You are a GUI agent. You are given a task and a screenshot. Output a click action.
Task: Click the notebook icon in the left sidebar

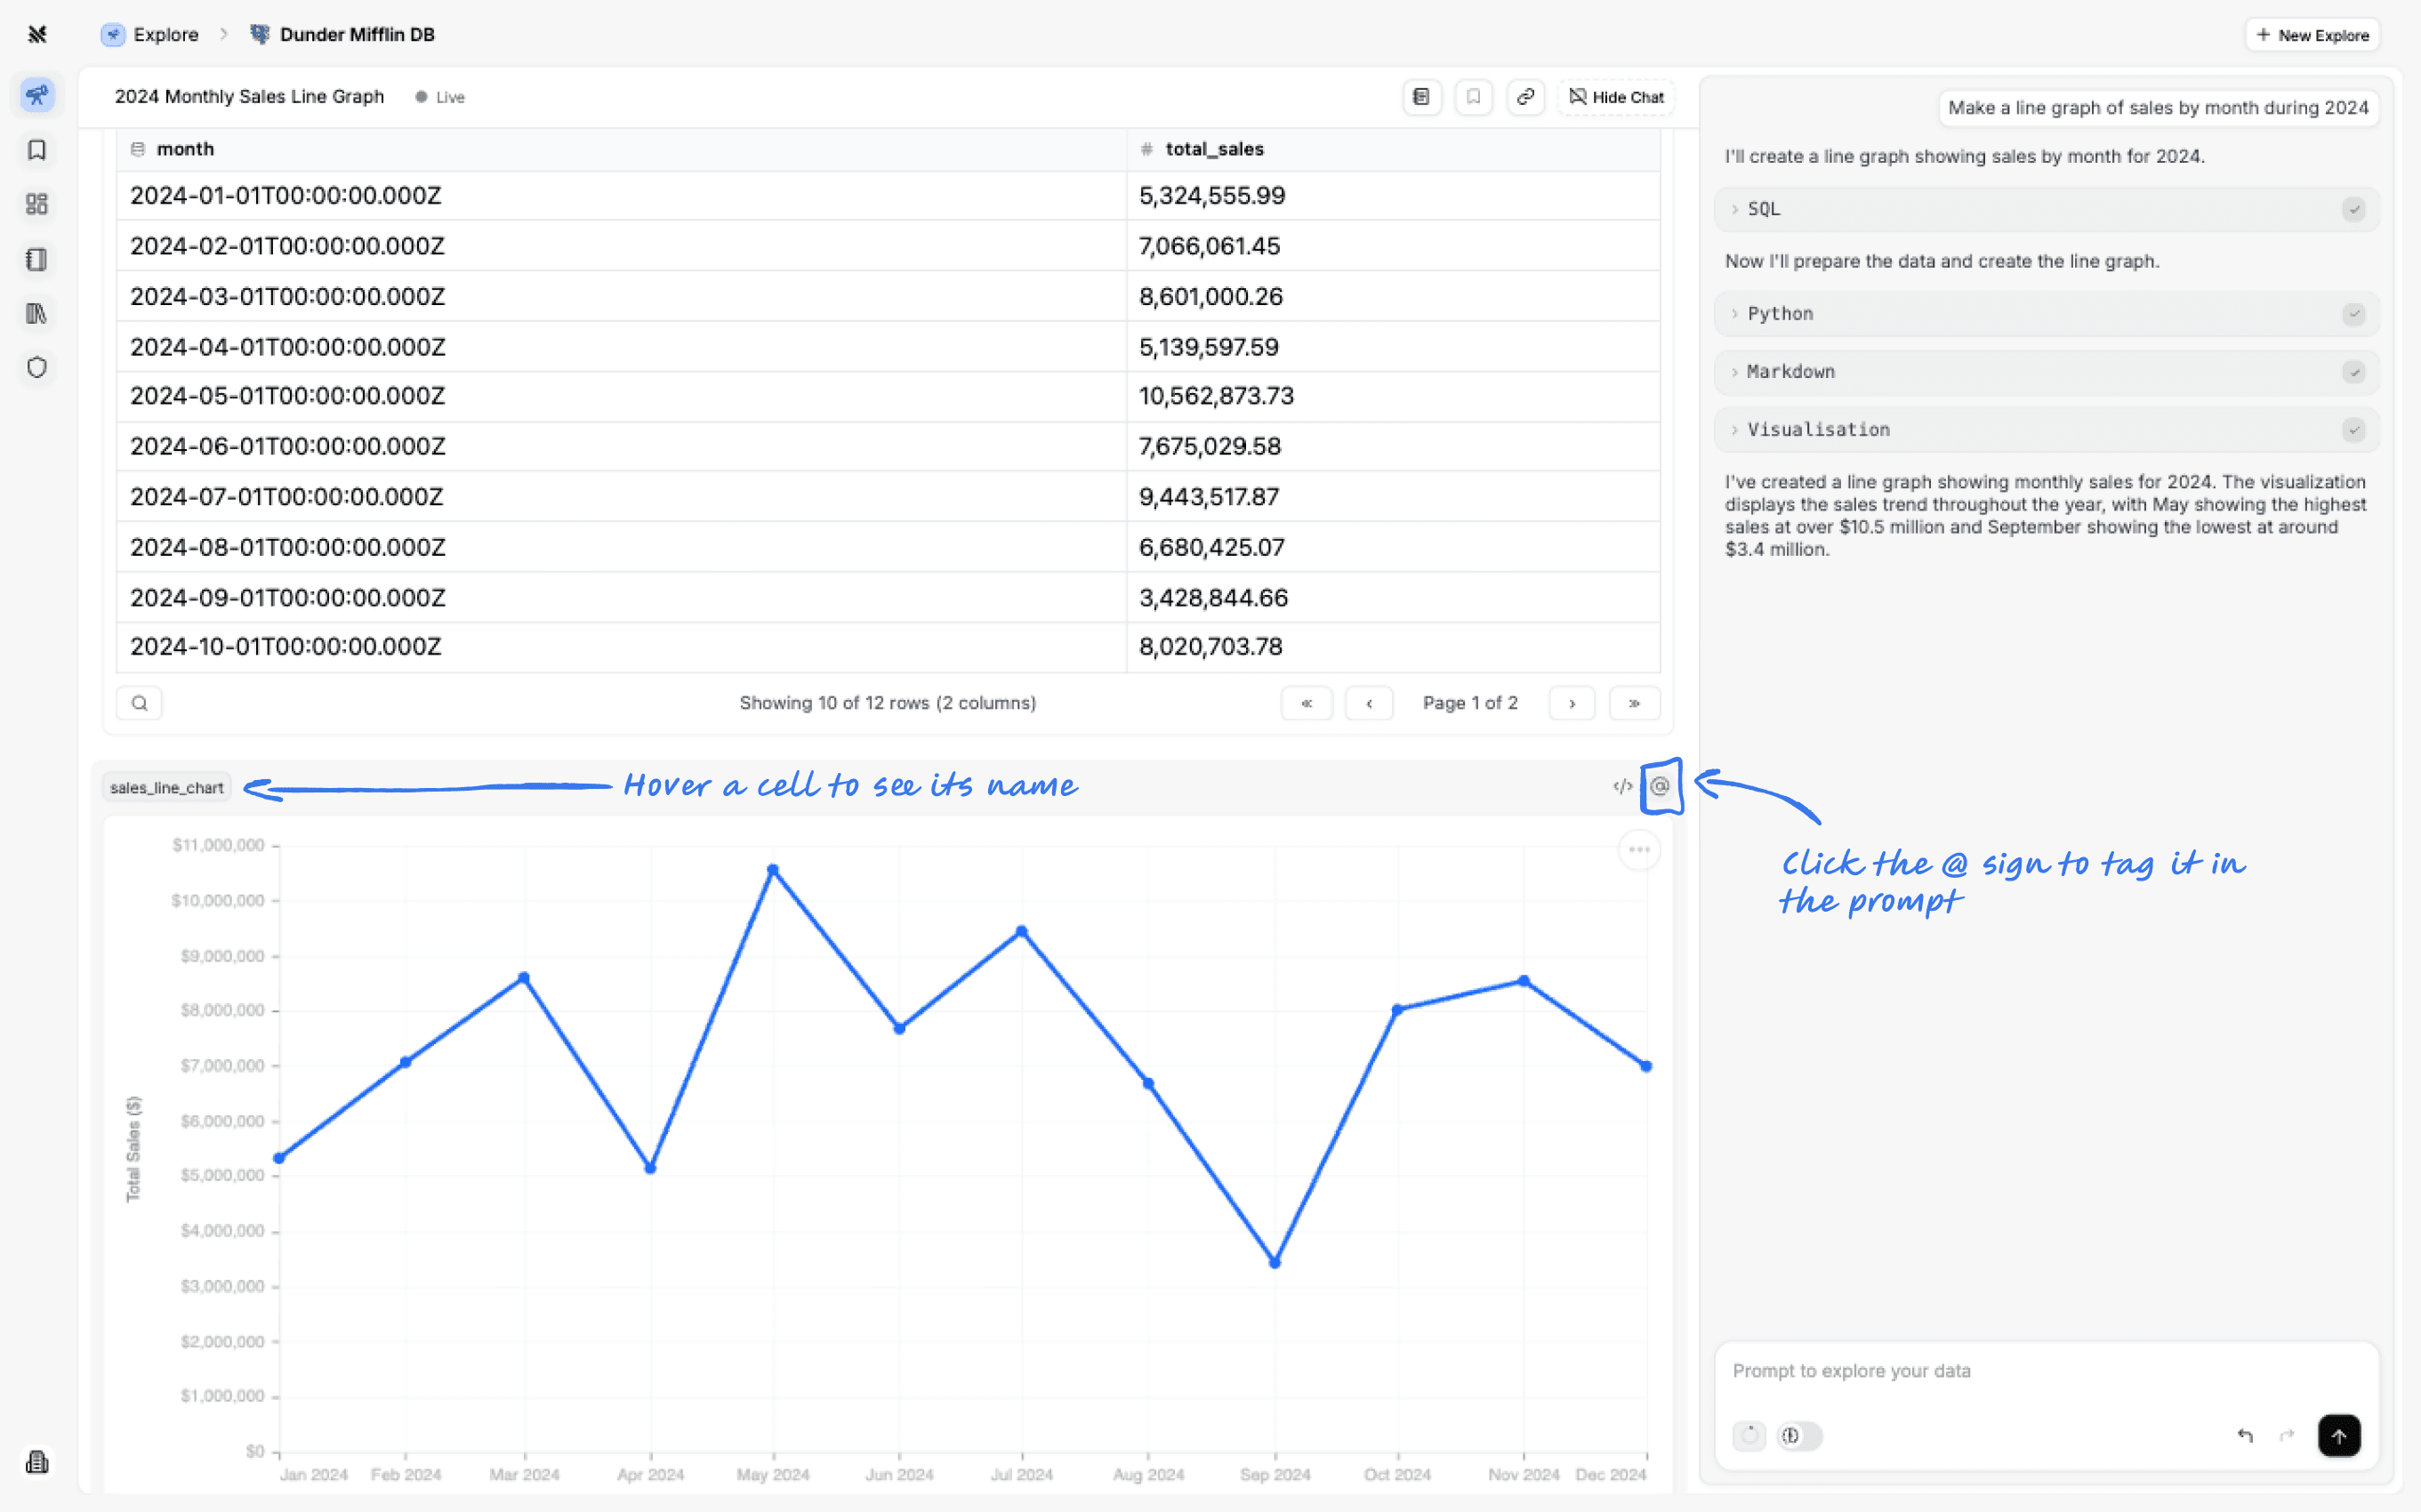(x=37, y=259)
